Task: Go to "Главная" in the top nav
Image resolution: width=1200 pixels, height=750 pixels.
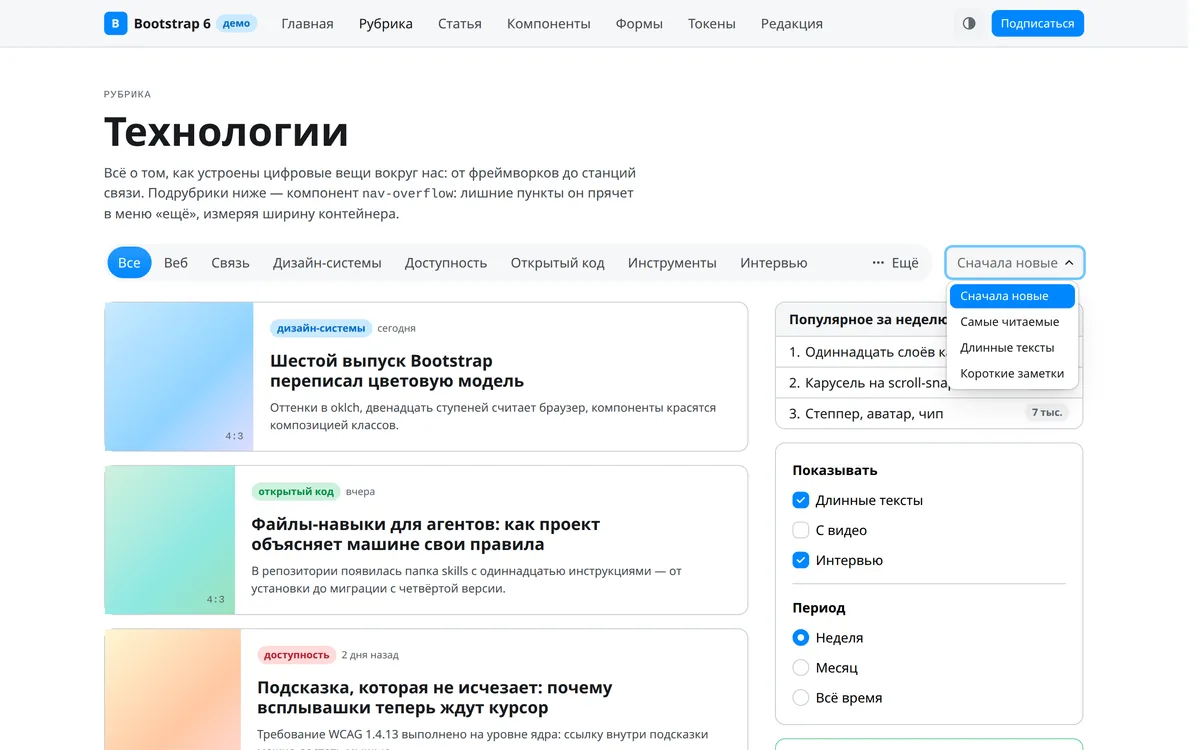Action: (x=307, y=23)
